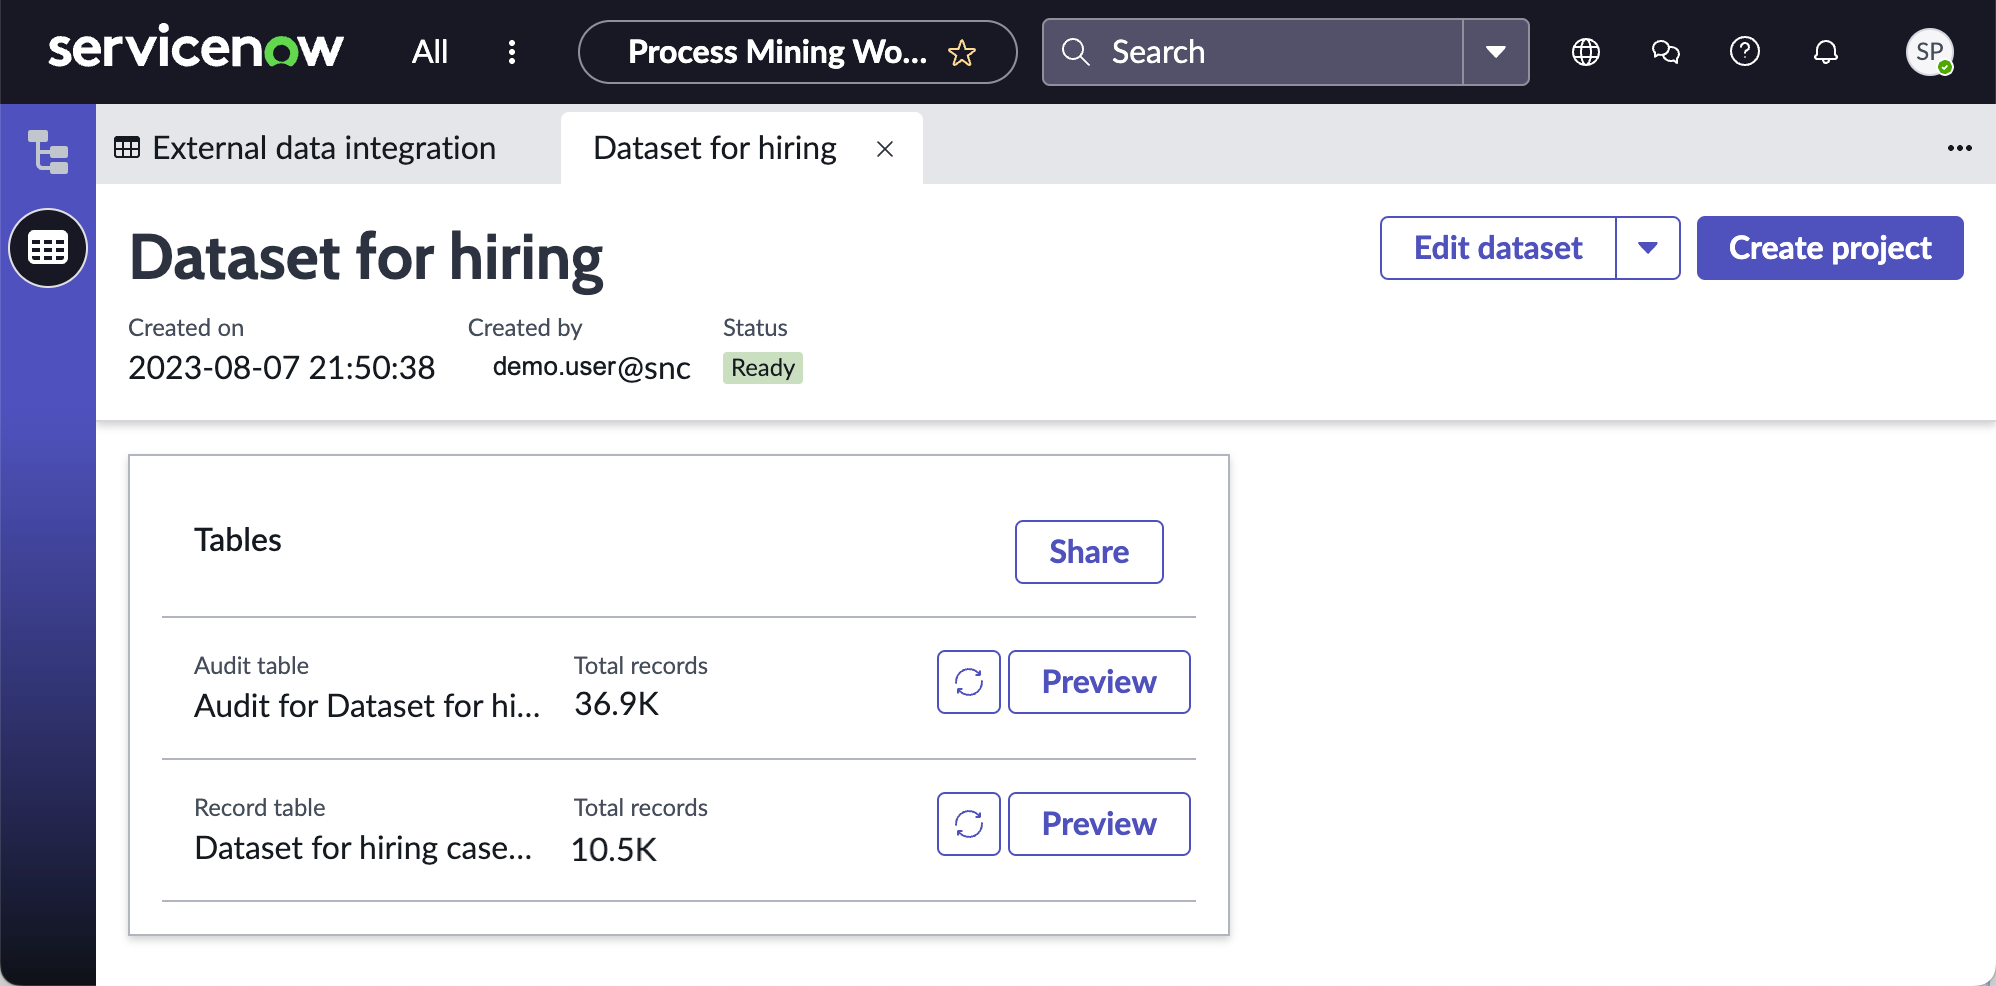The width and height of the screenshot is (1996, 986).
Task: Click the Ready status badge
Action: click(x=763, y=368)
